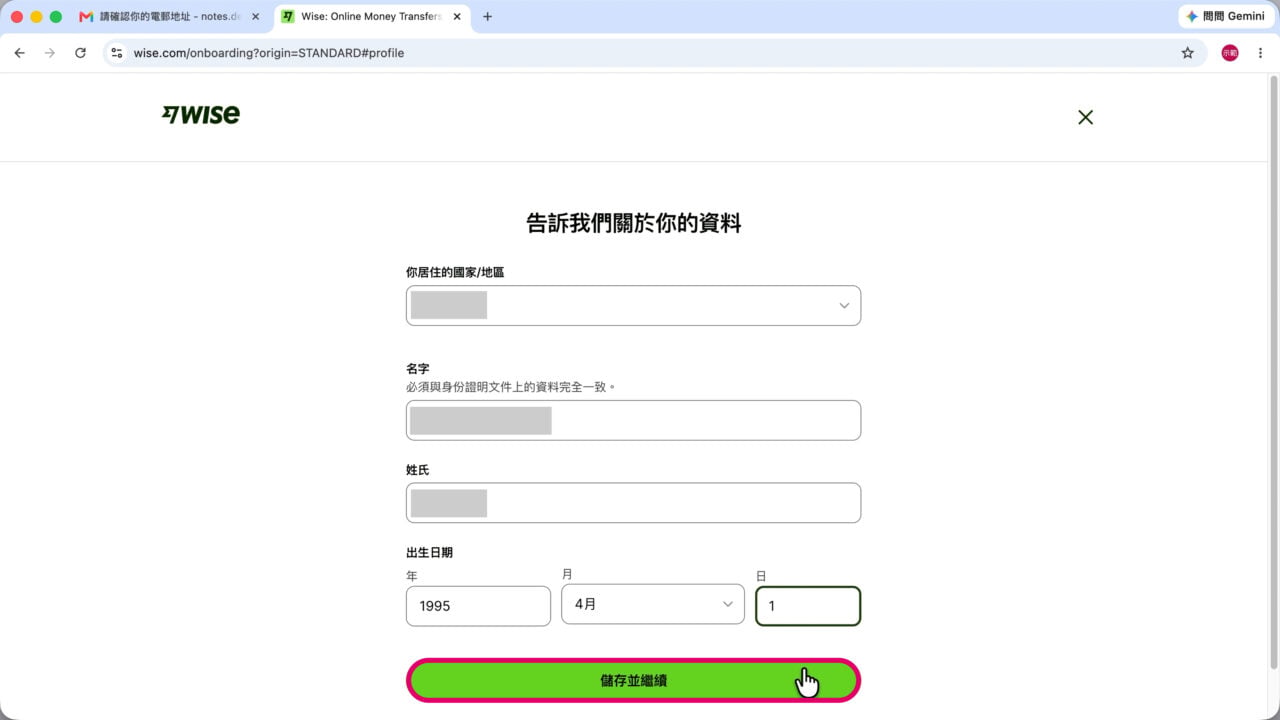Click the wise.com address bar URL

point(269,53)
